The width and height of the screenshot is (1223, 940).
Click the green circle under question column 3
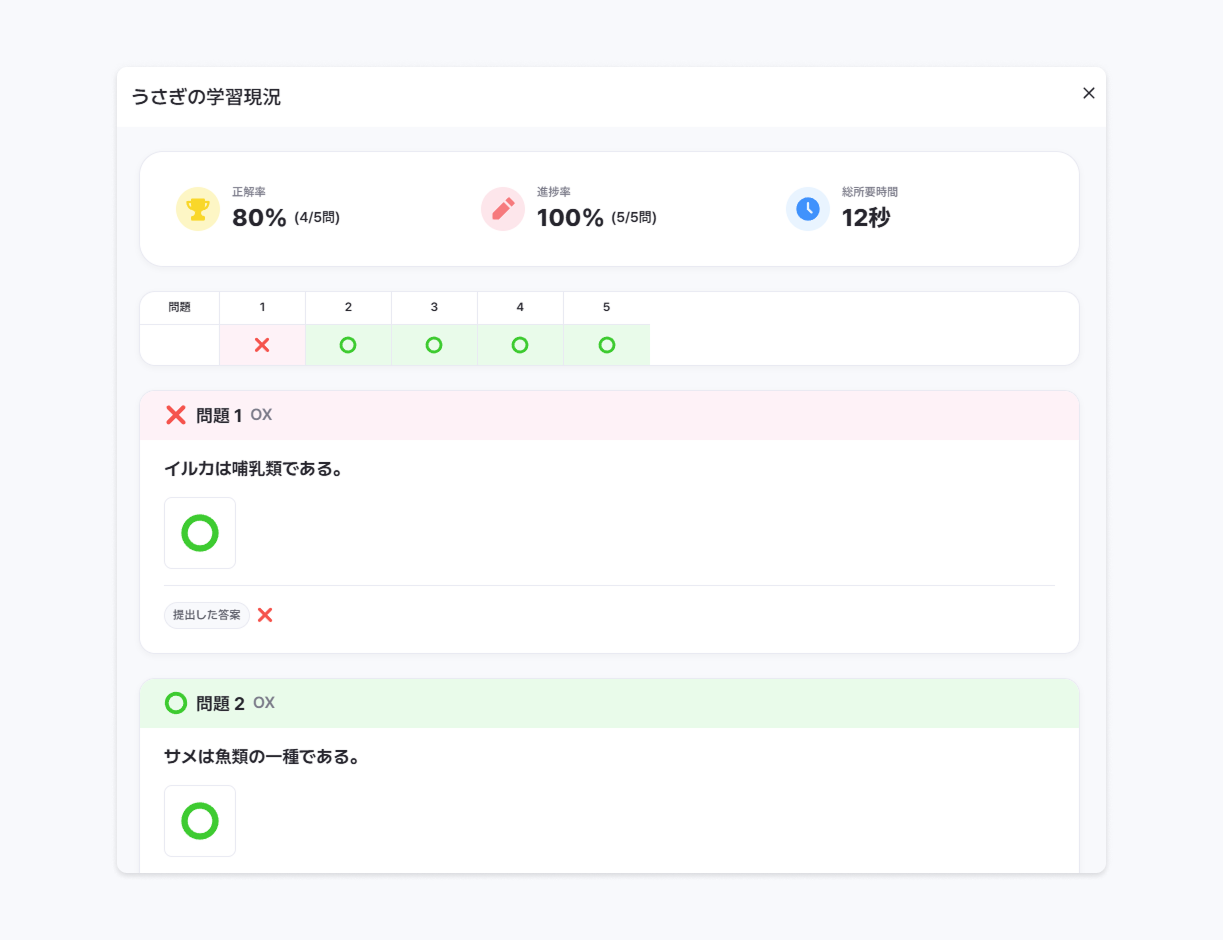pyautogui.click(x=434, y=345)
